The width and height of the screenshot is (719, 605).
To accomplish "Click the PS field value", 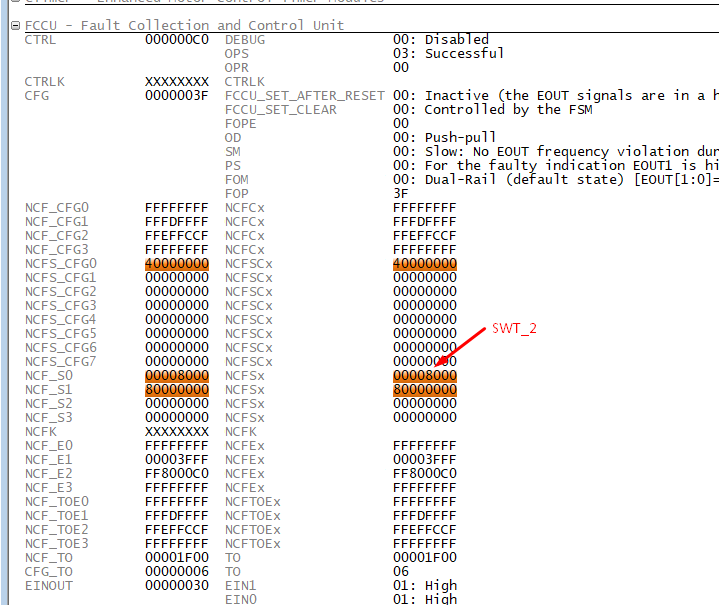I will point(556,166).
